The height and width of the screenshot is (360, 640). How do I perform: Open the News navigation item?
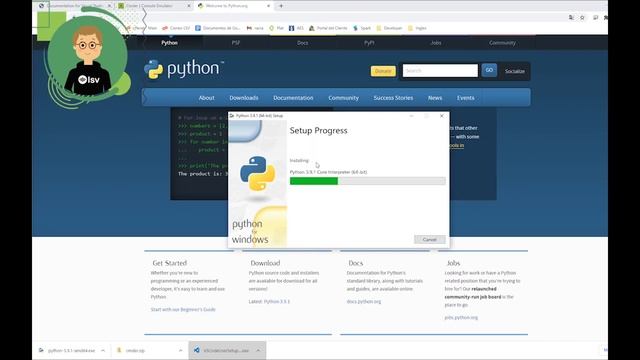[x=435, y=98]
